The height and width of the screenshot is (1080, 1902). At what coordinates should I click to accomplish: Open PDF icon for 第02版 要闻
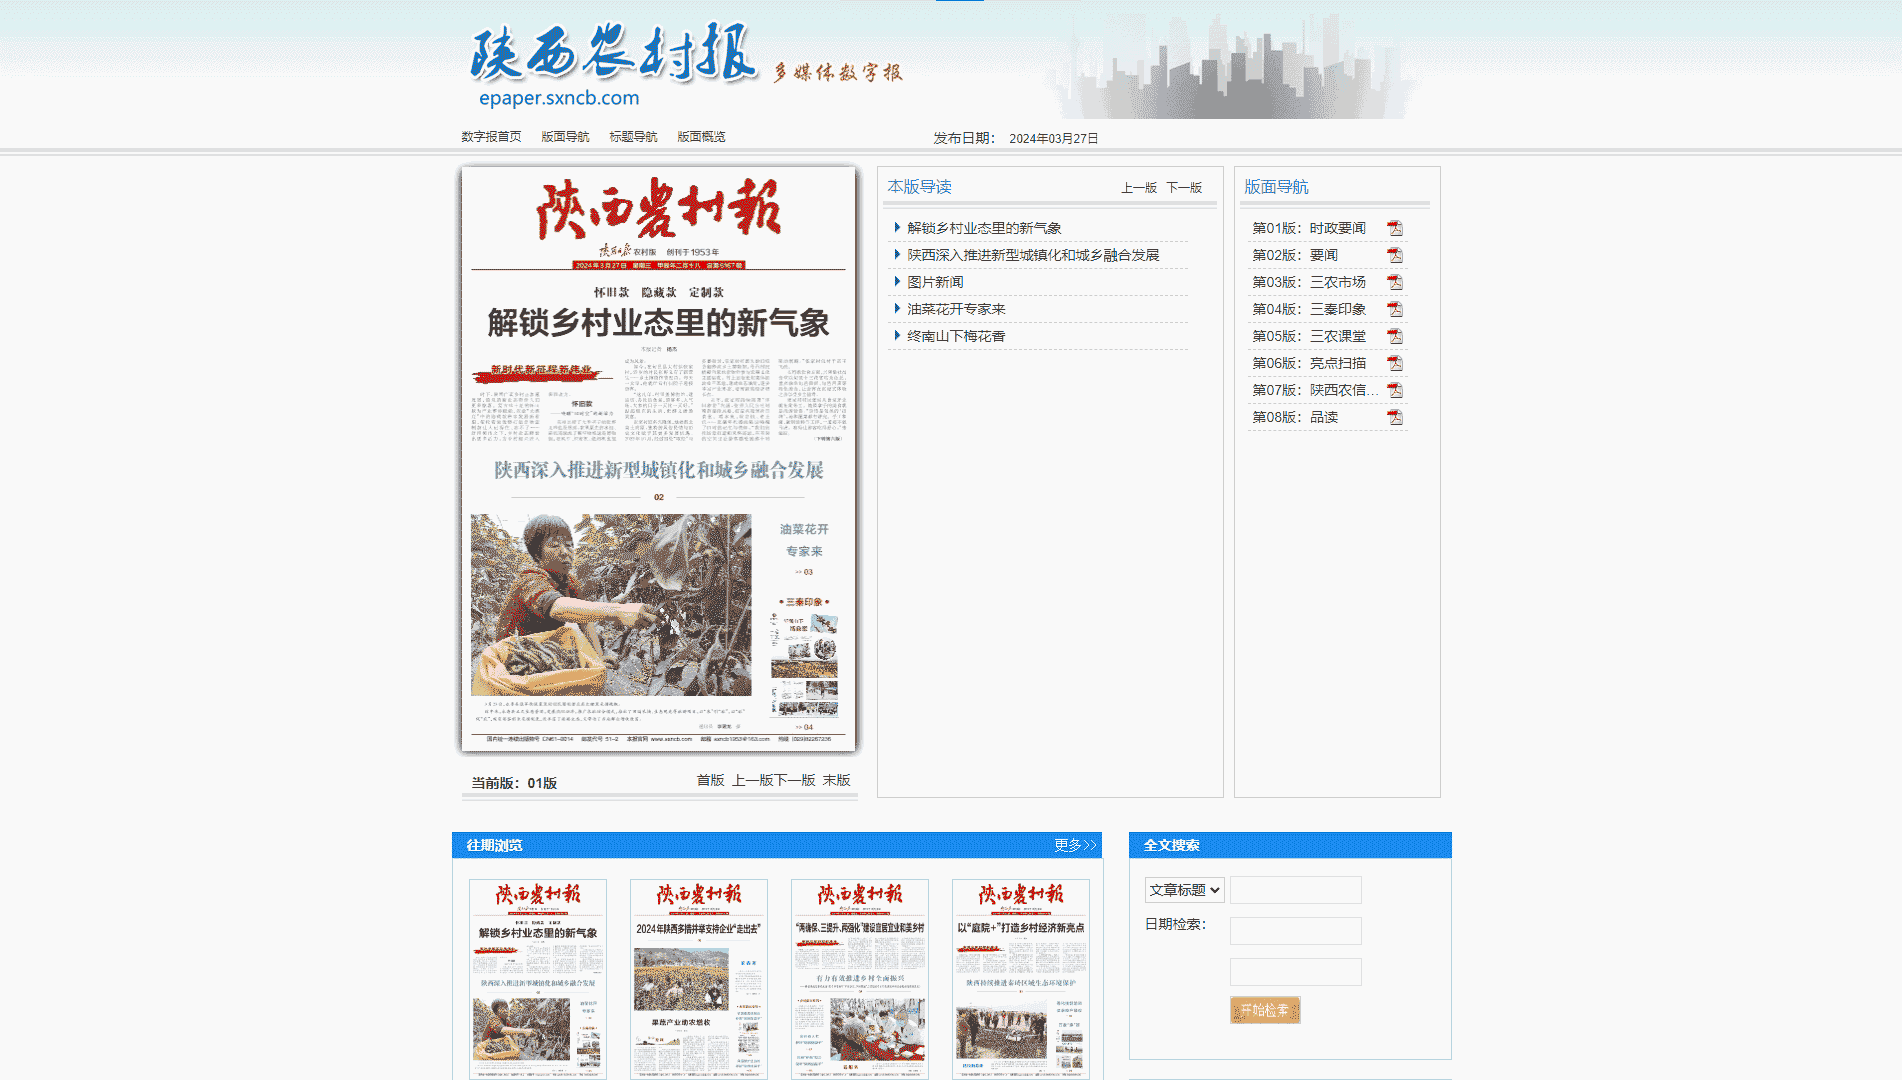[1394, 256]
